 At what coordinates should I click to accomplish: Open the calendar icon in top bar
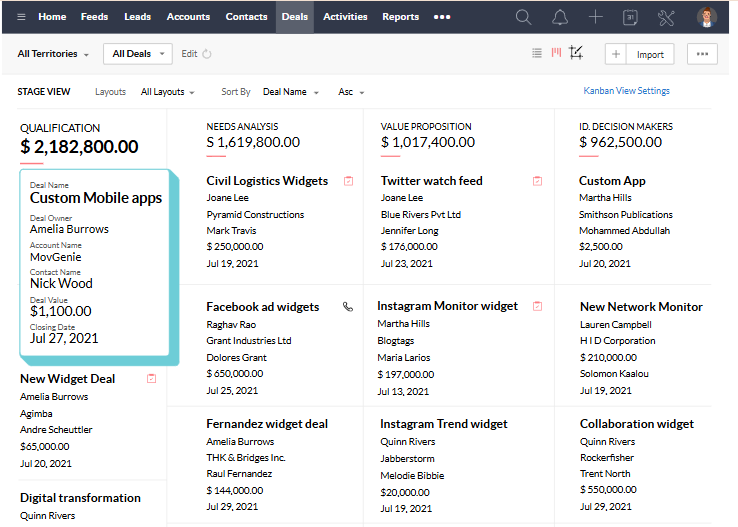tap(630, 17)
